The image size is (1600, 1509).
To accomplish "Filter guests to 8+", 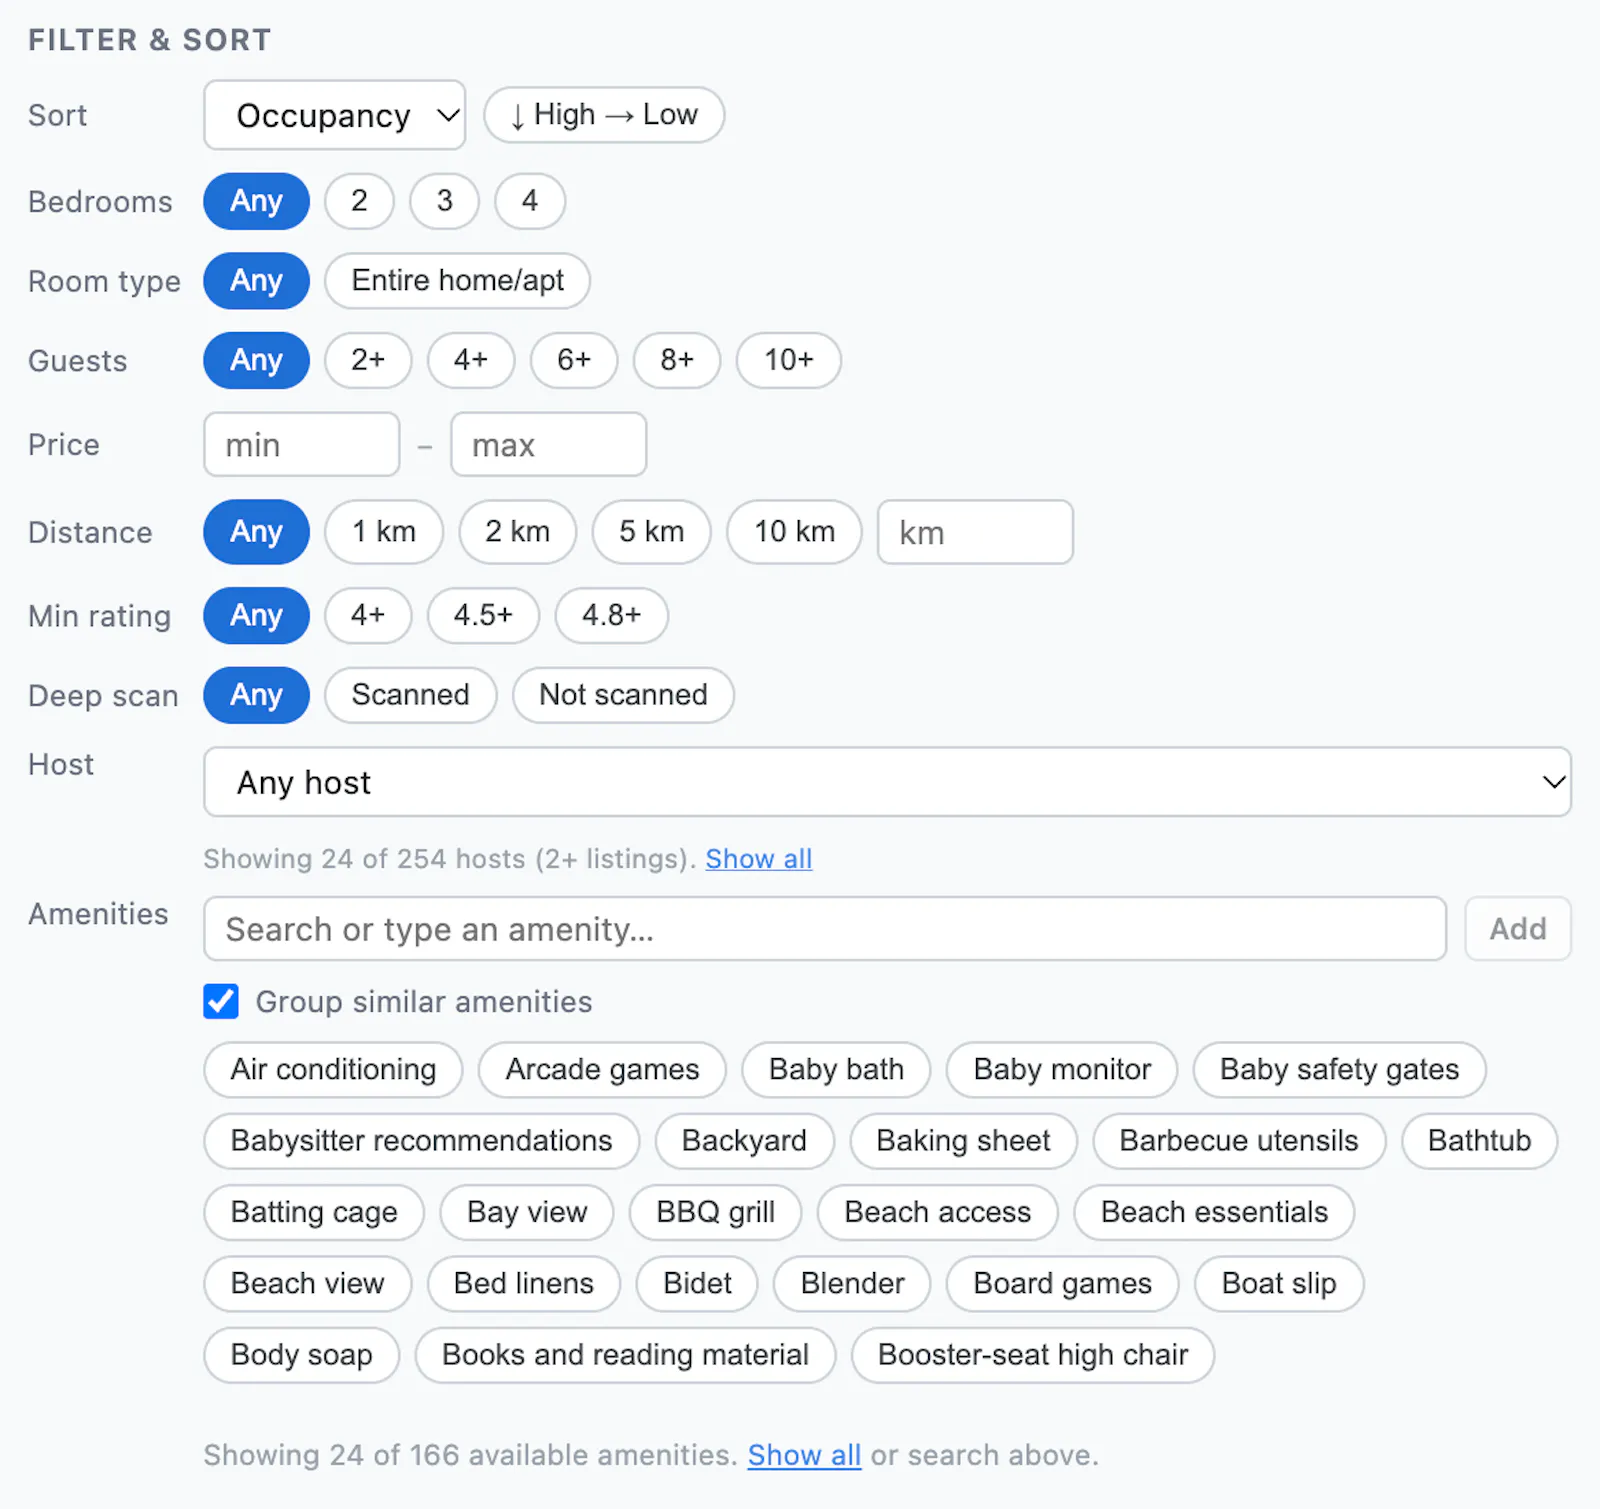I will [x=677, y=360].
